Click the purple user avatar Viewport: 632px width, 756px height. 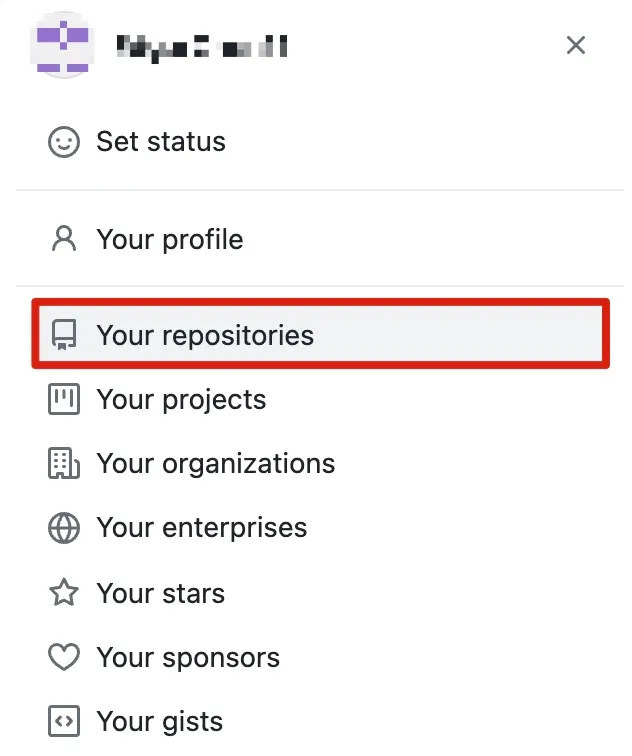[x=64, y=46]
